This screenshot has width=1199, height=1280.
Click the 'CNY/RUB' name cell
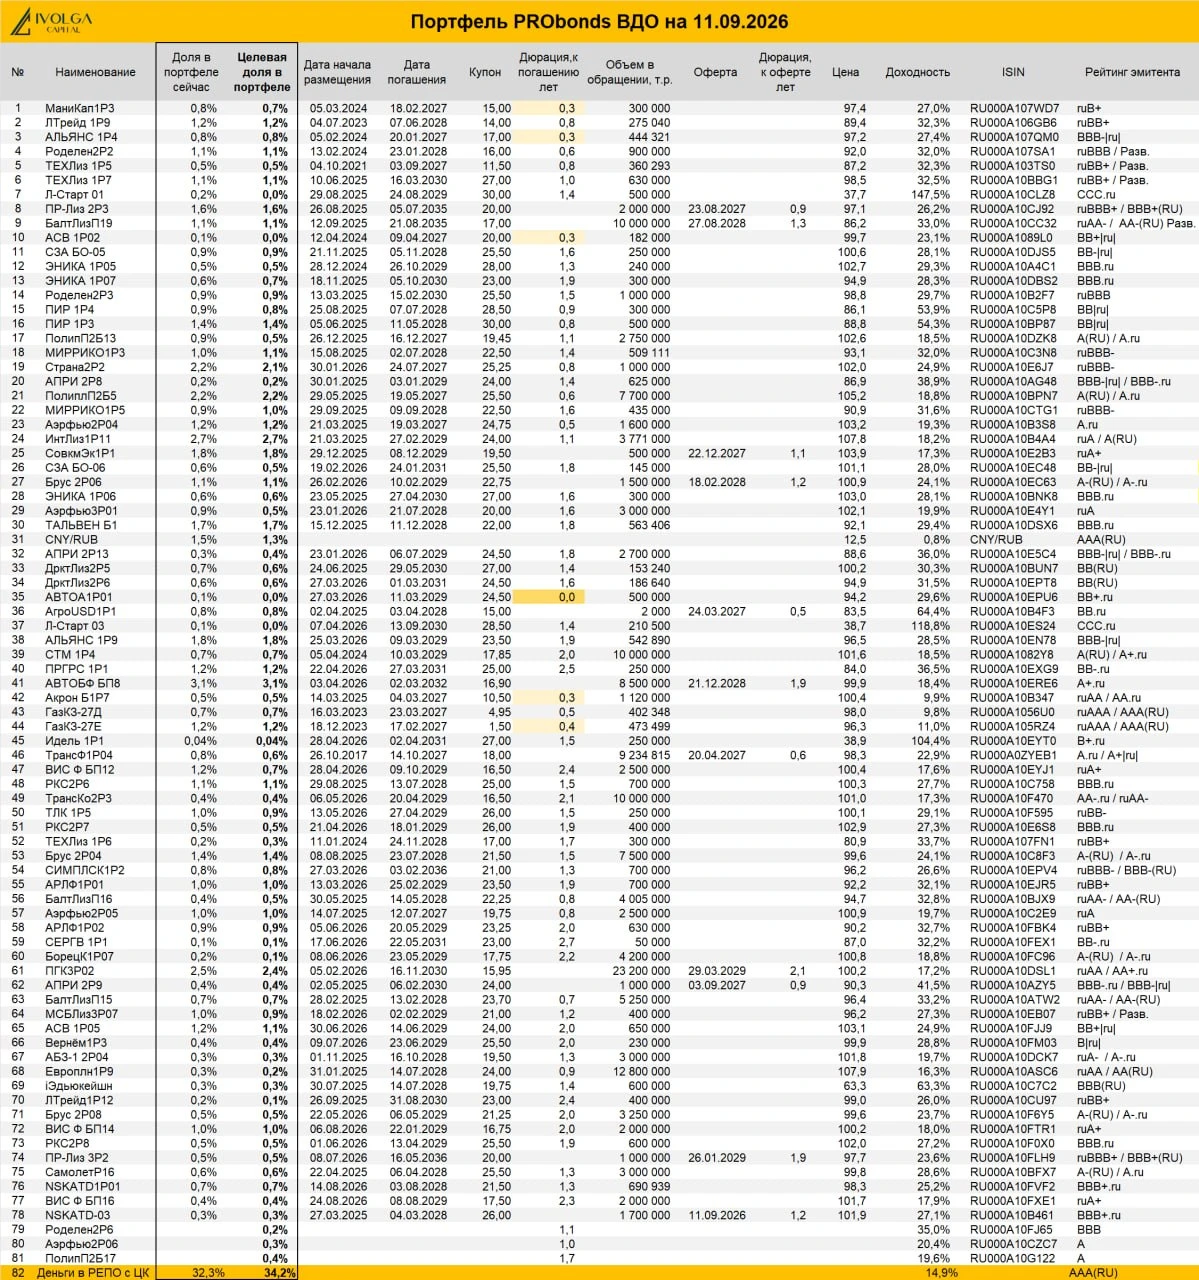point(72,539)
